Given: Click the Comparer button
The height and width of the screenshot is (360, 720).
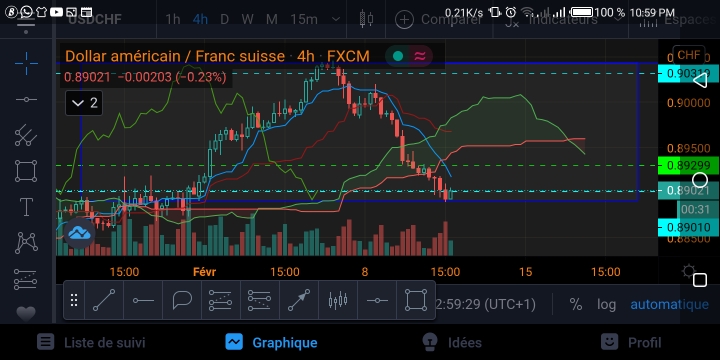Looking at the screenshot, I should [439, 19].
